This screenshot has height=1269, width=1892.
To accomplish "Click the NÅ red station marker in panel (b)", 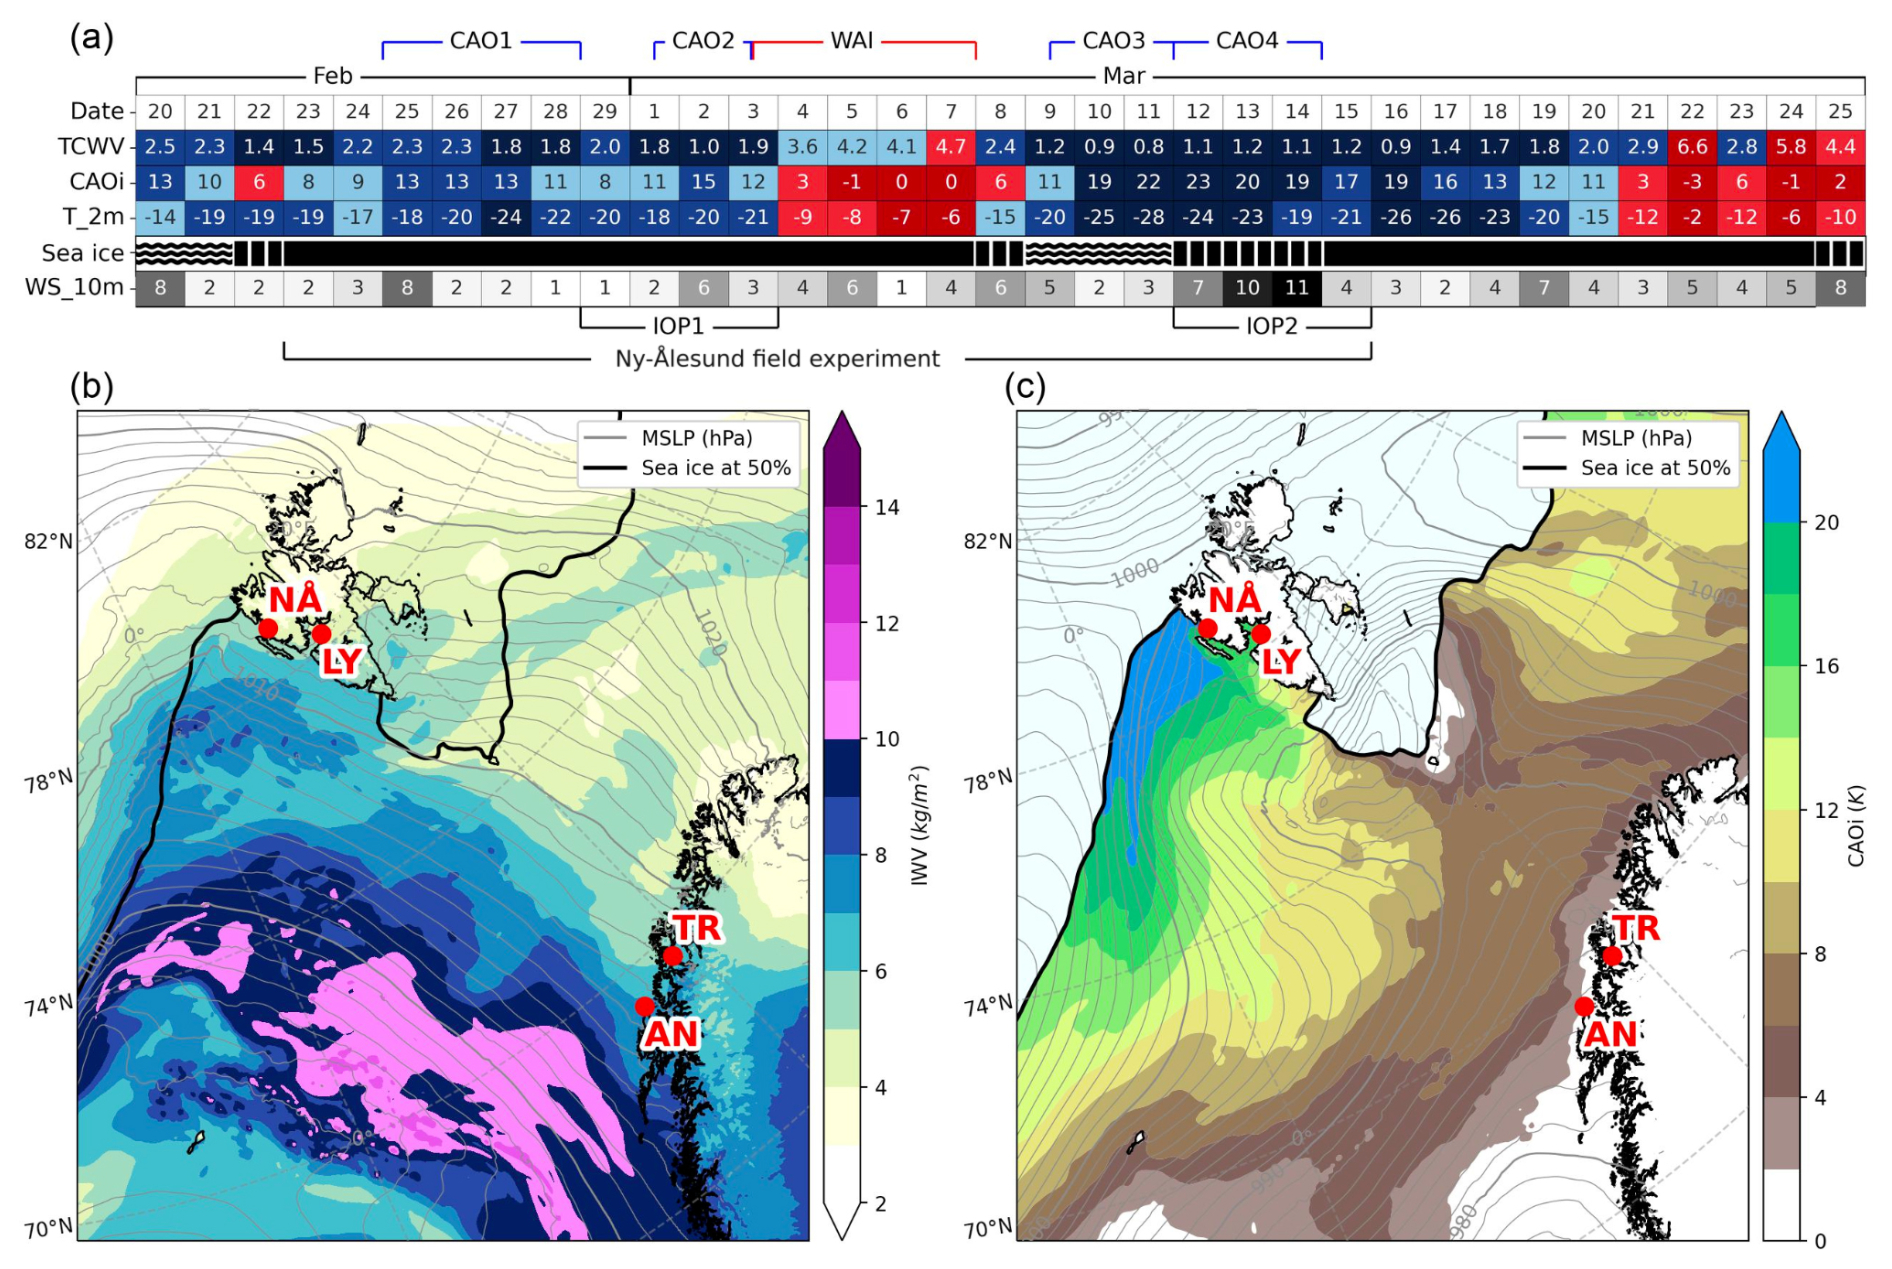I will pyautogui.click(x=268, y=628).
